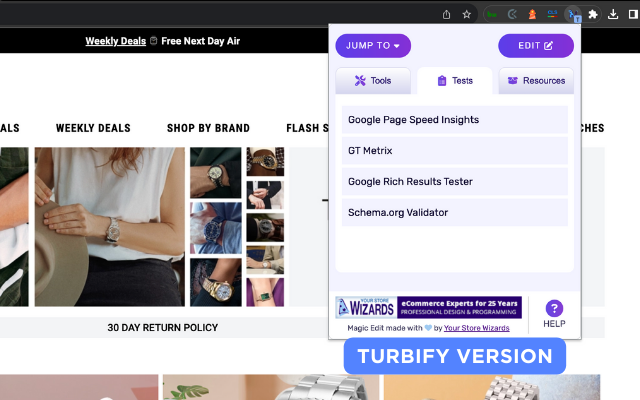640x400 pixels.
Task: Open the FLASH S… navigation item
Action: (307, 128)
